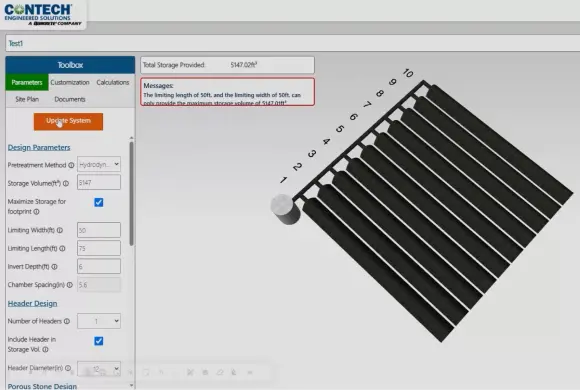580x390 pixels.
Task: Click the panel scroll down arrow near Porous Stone Design
Action: pos(131,386)
